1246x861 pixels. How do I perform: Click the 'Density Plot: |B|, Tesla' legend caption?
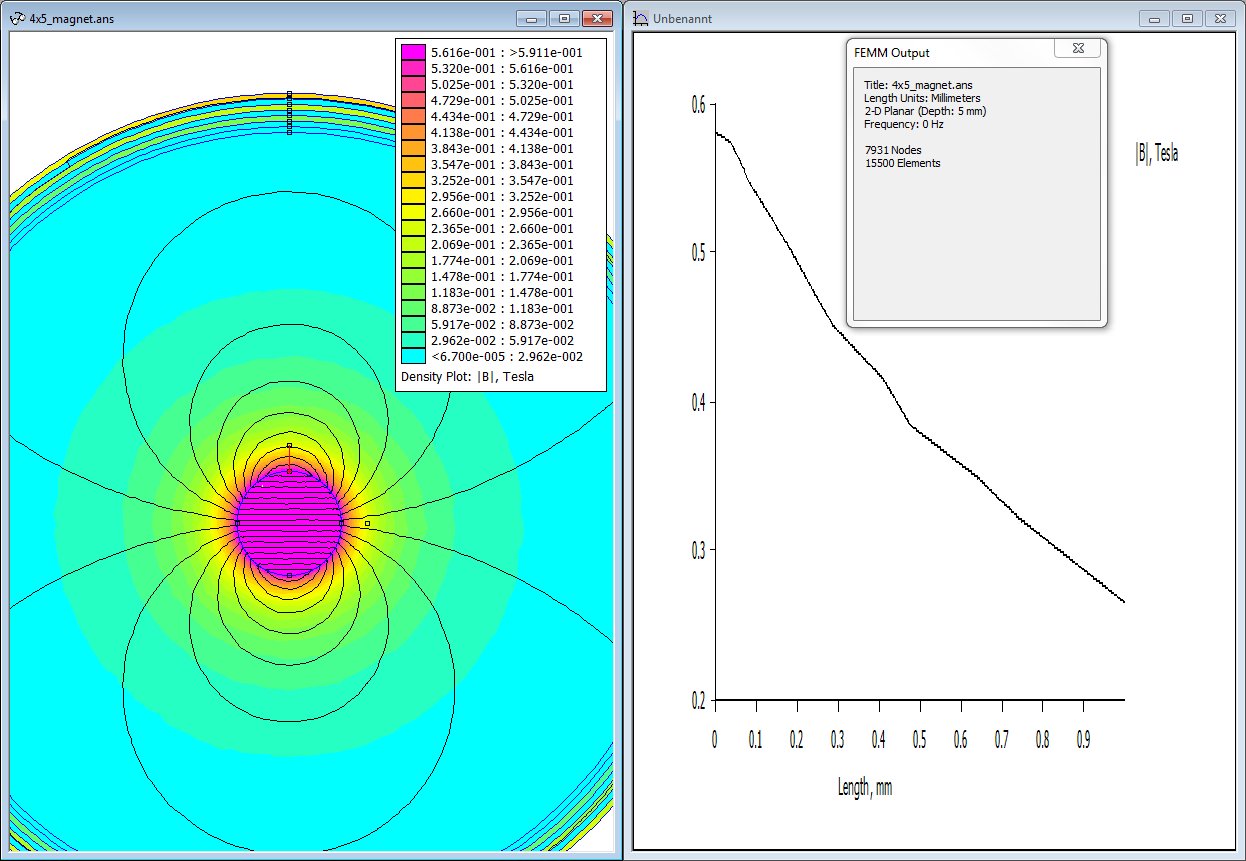tap(467, 376)
